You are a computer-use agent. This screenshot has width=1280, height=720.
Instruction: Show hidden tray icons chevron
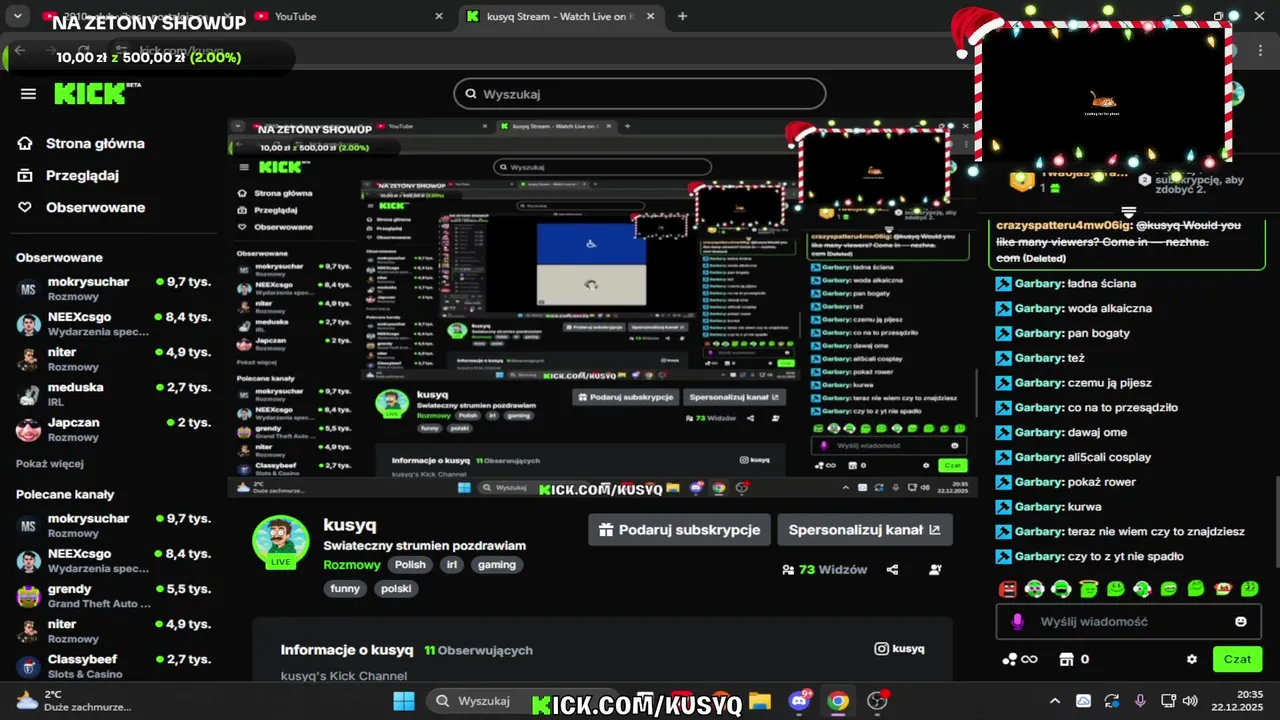[x=1055, y=701]
